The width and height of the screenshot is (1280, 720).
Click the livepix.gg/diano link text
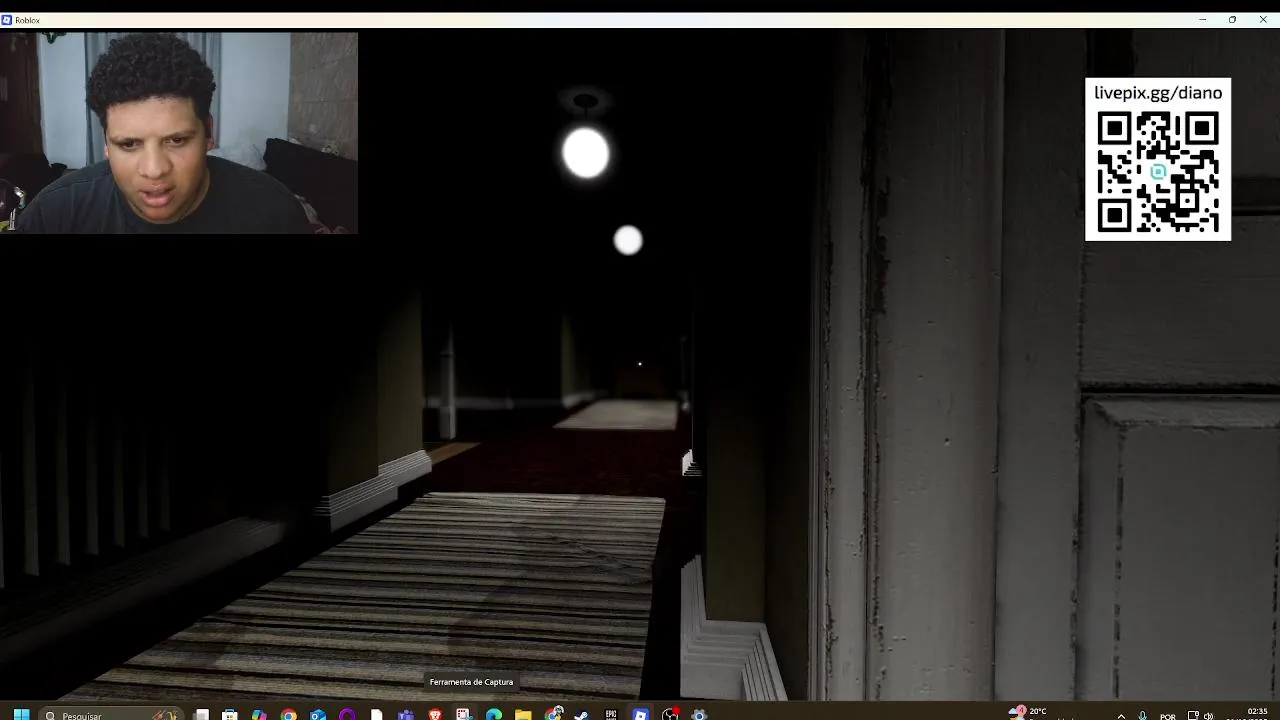click(1158, 93)
